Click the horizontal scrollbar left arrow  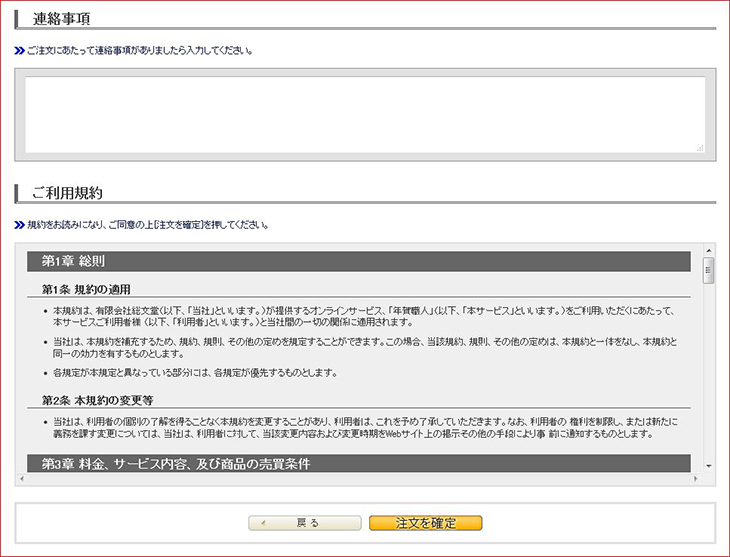tap(21, 479)
